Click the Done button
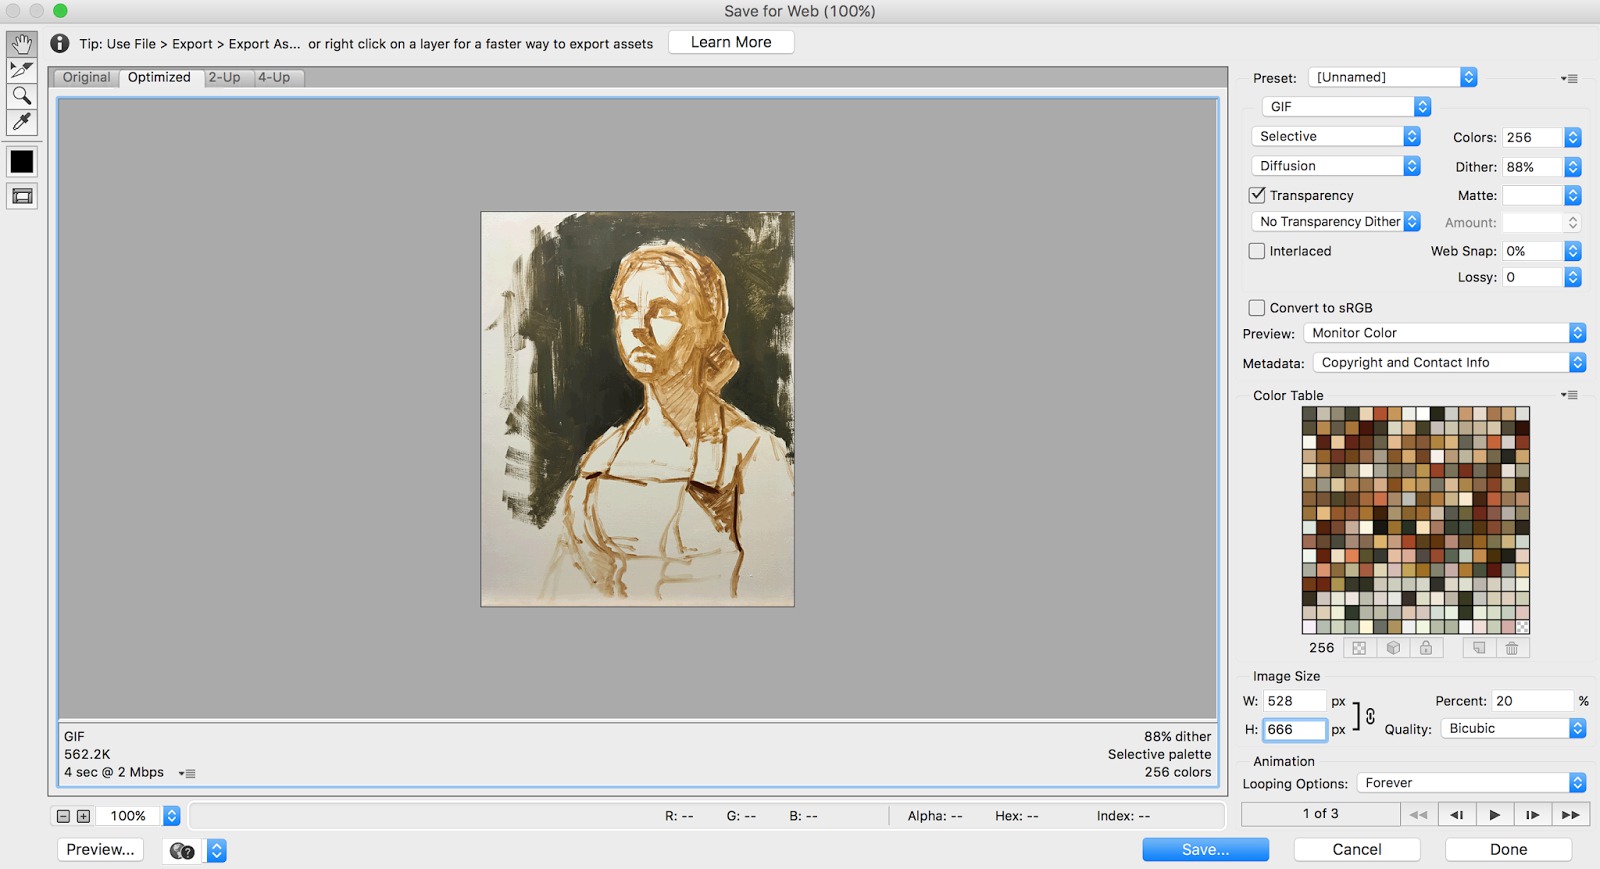 coord(1508,850)
